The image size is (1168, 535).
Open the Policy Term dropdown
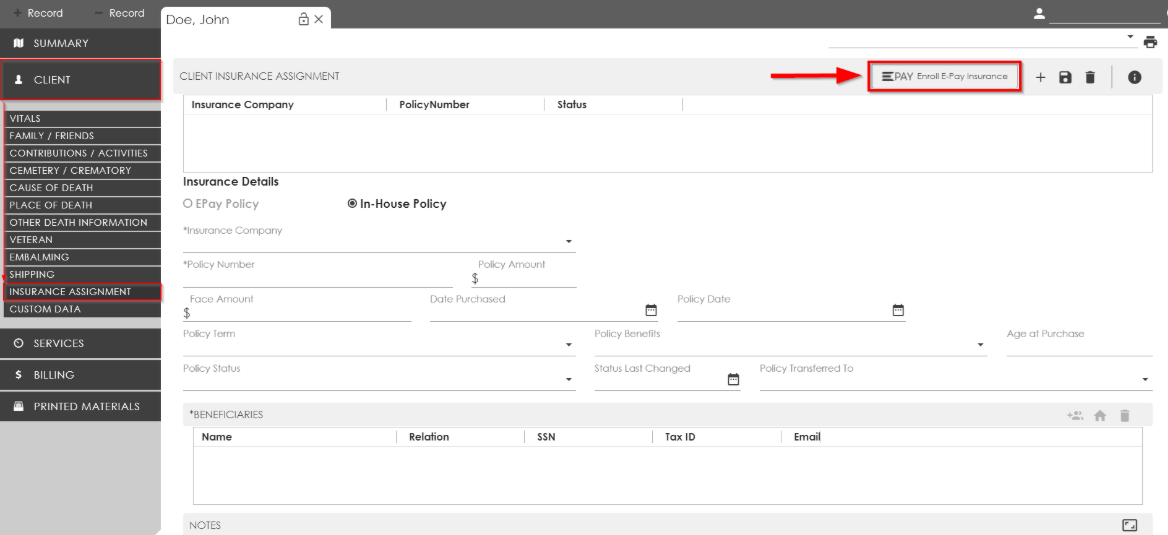(569, 345)
